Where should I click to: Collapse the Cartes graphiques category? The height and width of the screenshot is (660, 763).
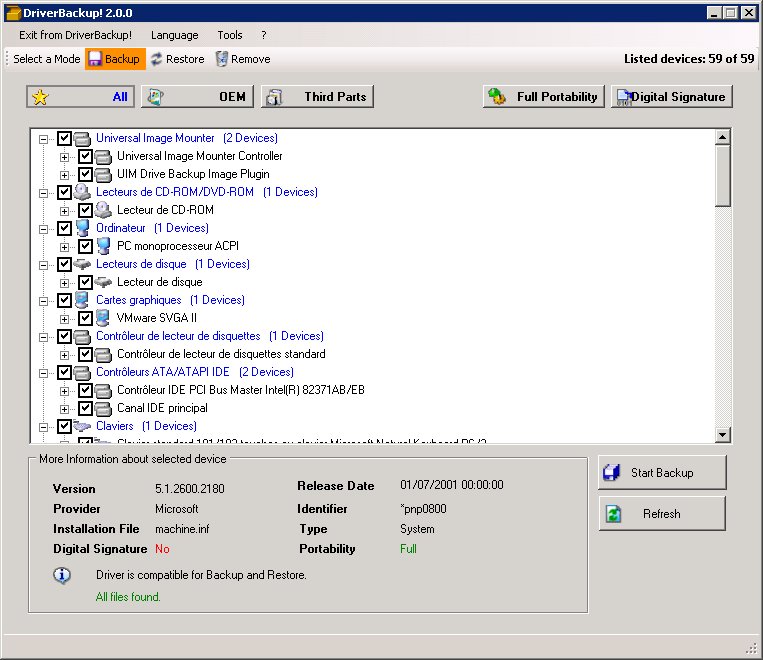(x=43, y=301)
